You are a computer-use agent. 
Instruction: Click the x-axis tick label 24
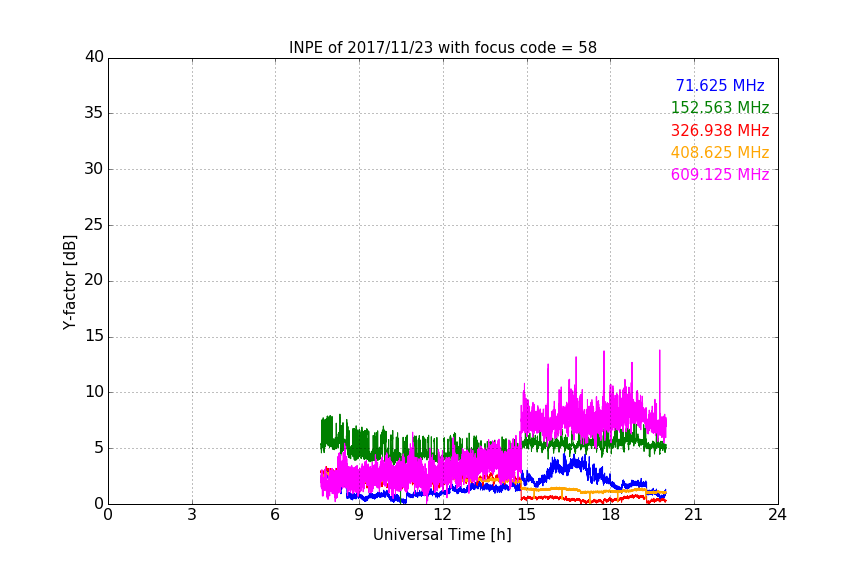(778, 515)
